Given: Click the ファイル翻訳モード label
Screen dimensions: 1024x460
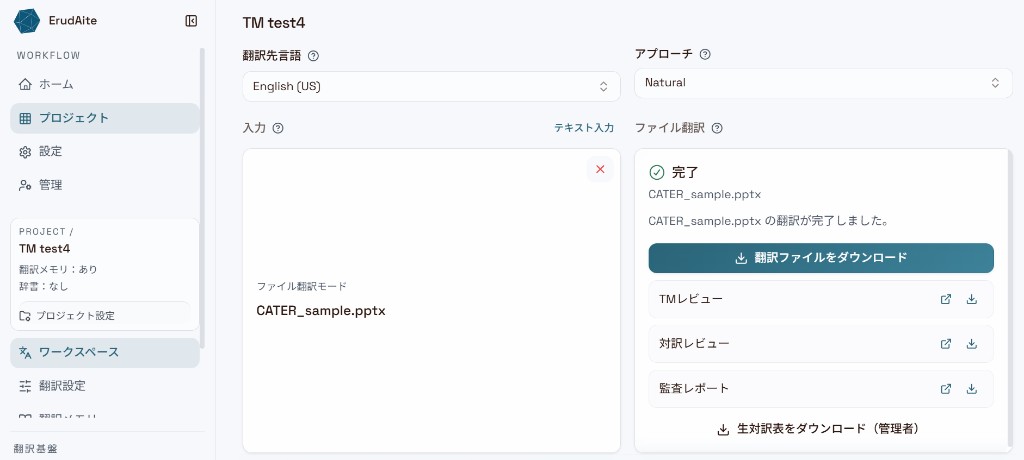Looking at the screenshot, I should pos(301,286).
